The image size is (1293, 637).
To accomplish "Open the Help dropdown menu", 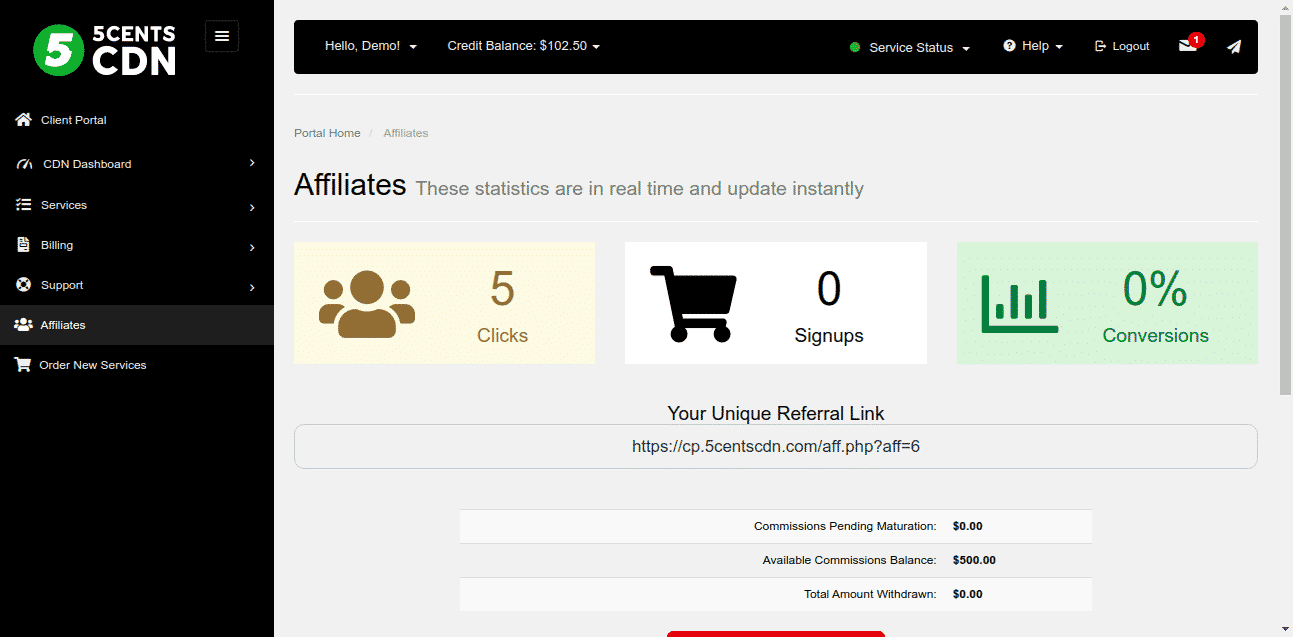I will (x=1033, y=46).
